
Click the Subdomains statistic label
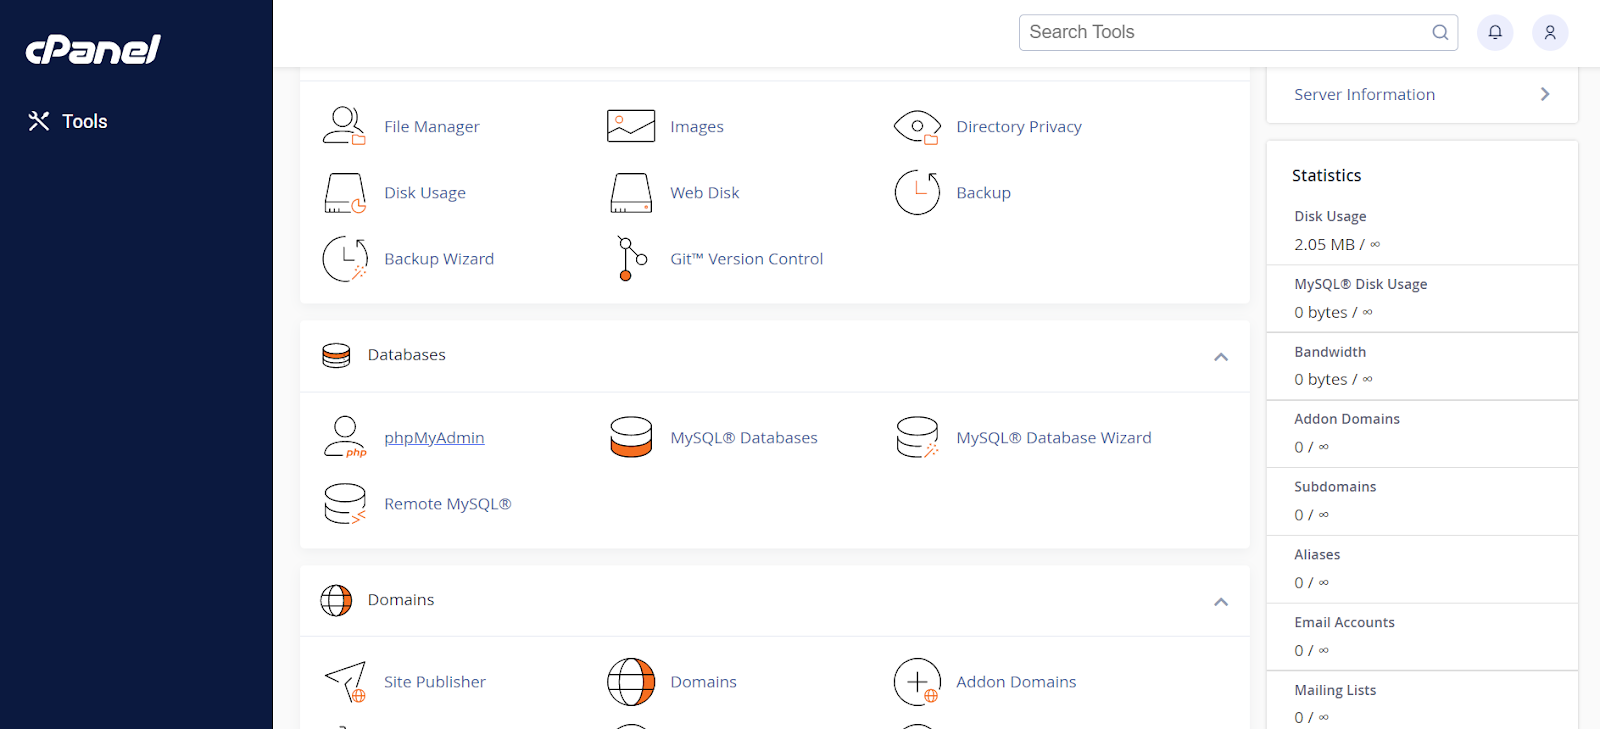(1335, 487)
